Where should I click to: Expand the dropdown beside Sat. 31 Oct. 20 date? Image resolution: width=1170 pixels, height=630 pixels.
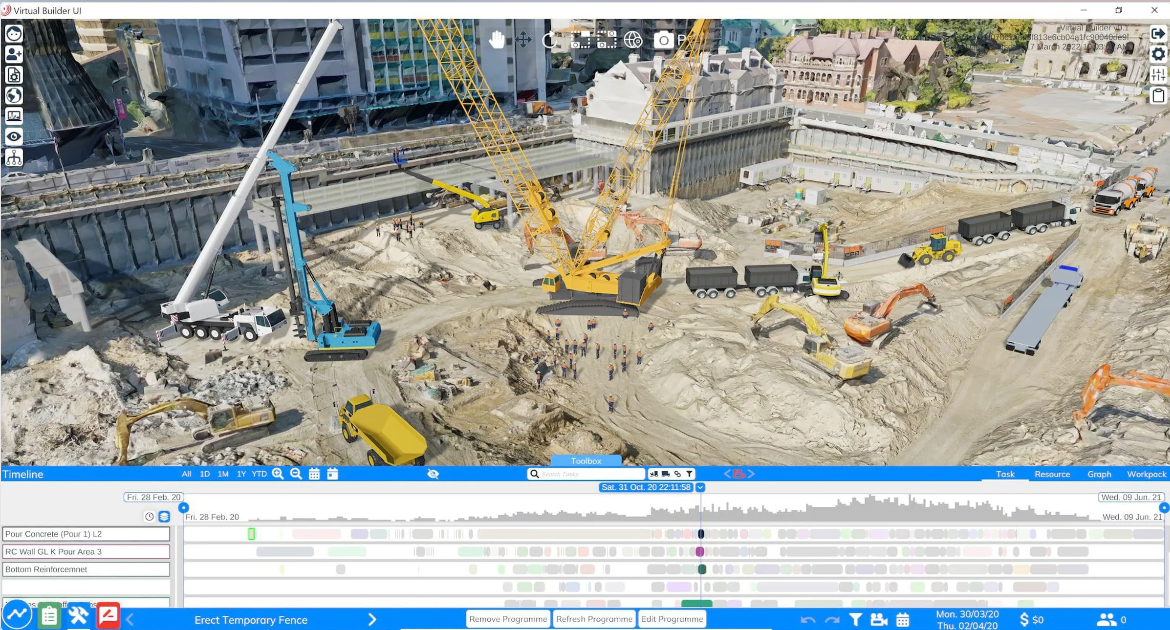[700, 487]
